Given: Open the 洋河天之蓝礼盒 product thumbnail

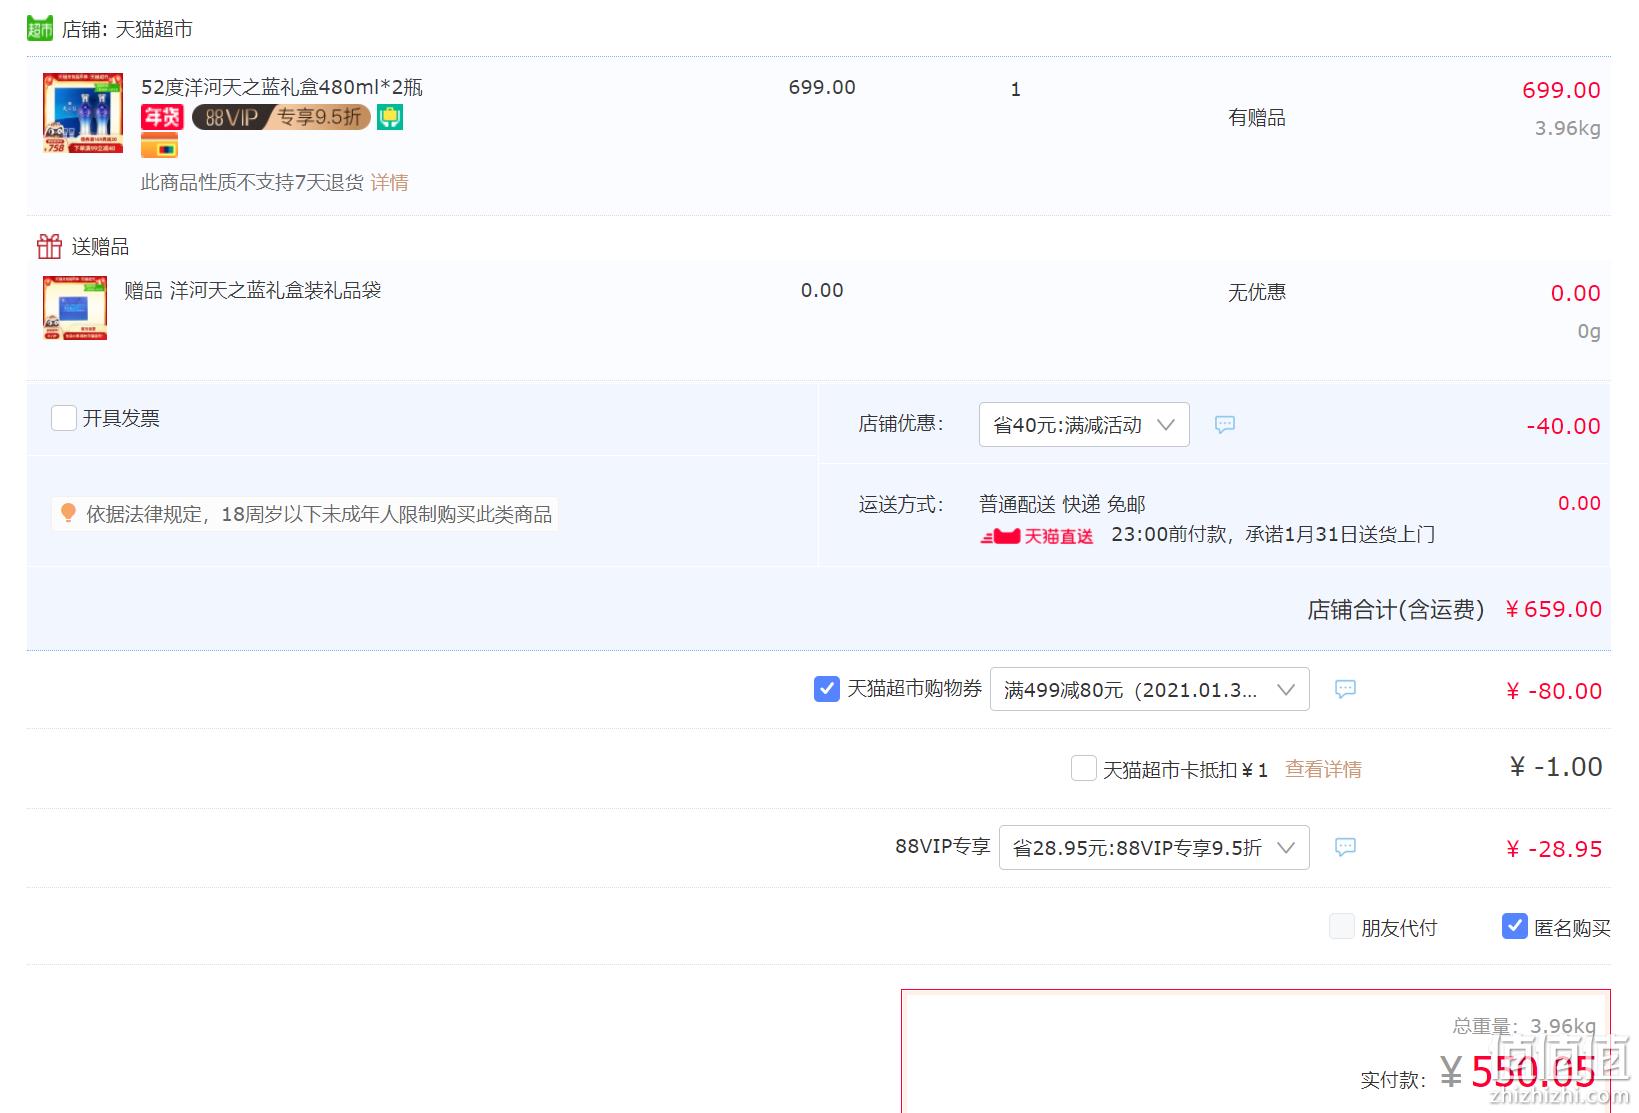Looking at the screenshot, I should pos(83,113).
